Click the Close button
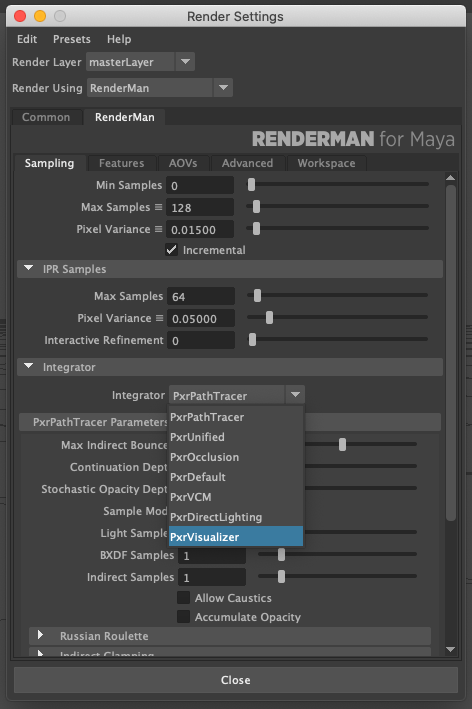 (236, 680)
